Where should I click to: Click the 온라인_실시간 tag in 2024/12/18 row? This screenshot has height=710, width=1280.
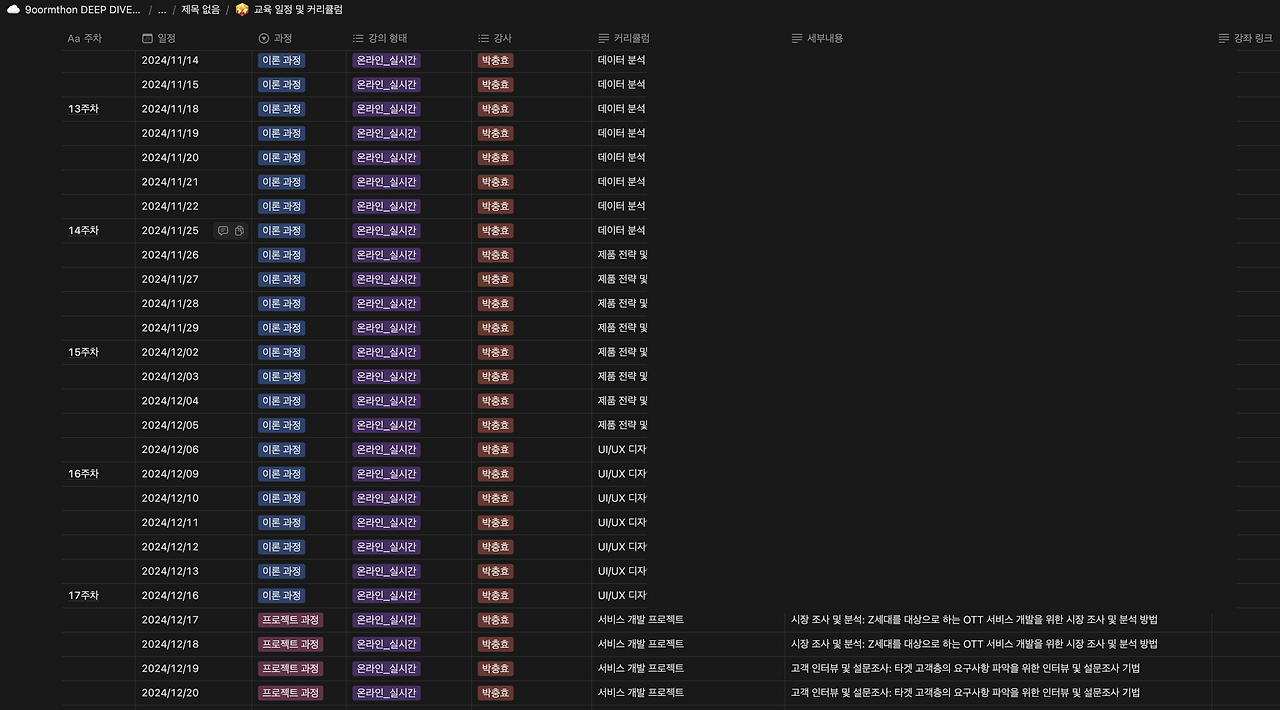point(386,644)
